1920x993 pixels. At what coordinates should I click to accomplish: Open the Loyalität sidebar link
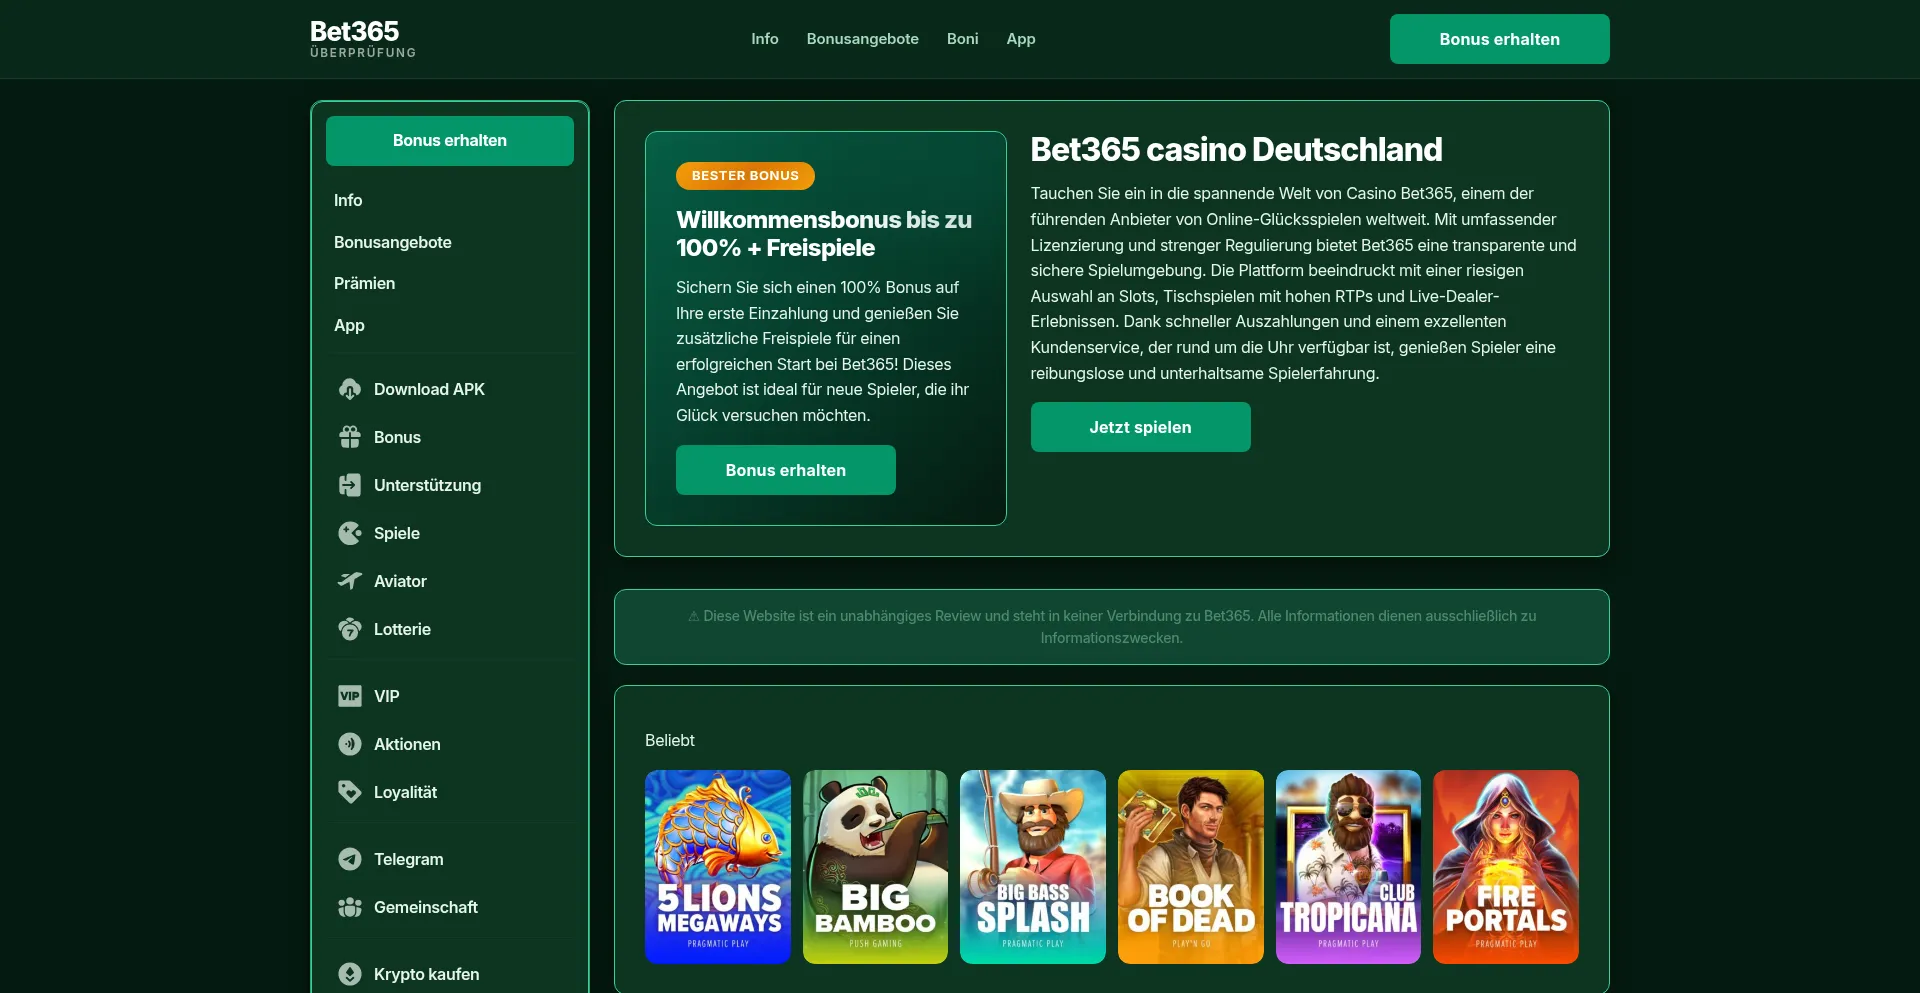(x=450, y=792)
